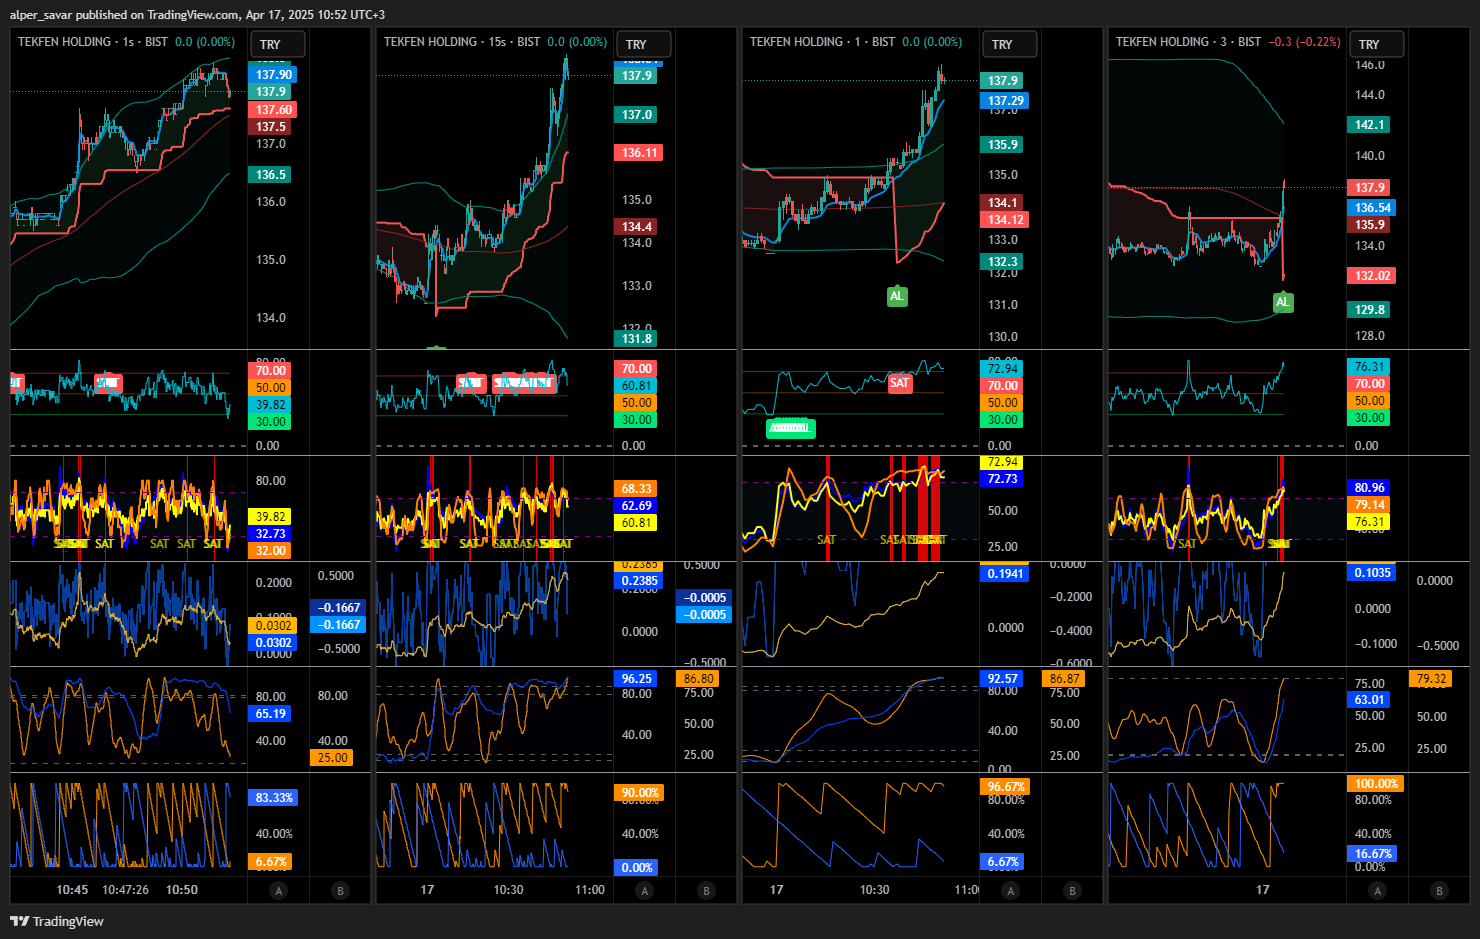Toggle A auto-scale button in 3-minute chart
This screenshot has width=1480, height=939.
[1377, 890]
